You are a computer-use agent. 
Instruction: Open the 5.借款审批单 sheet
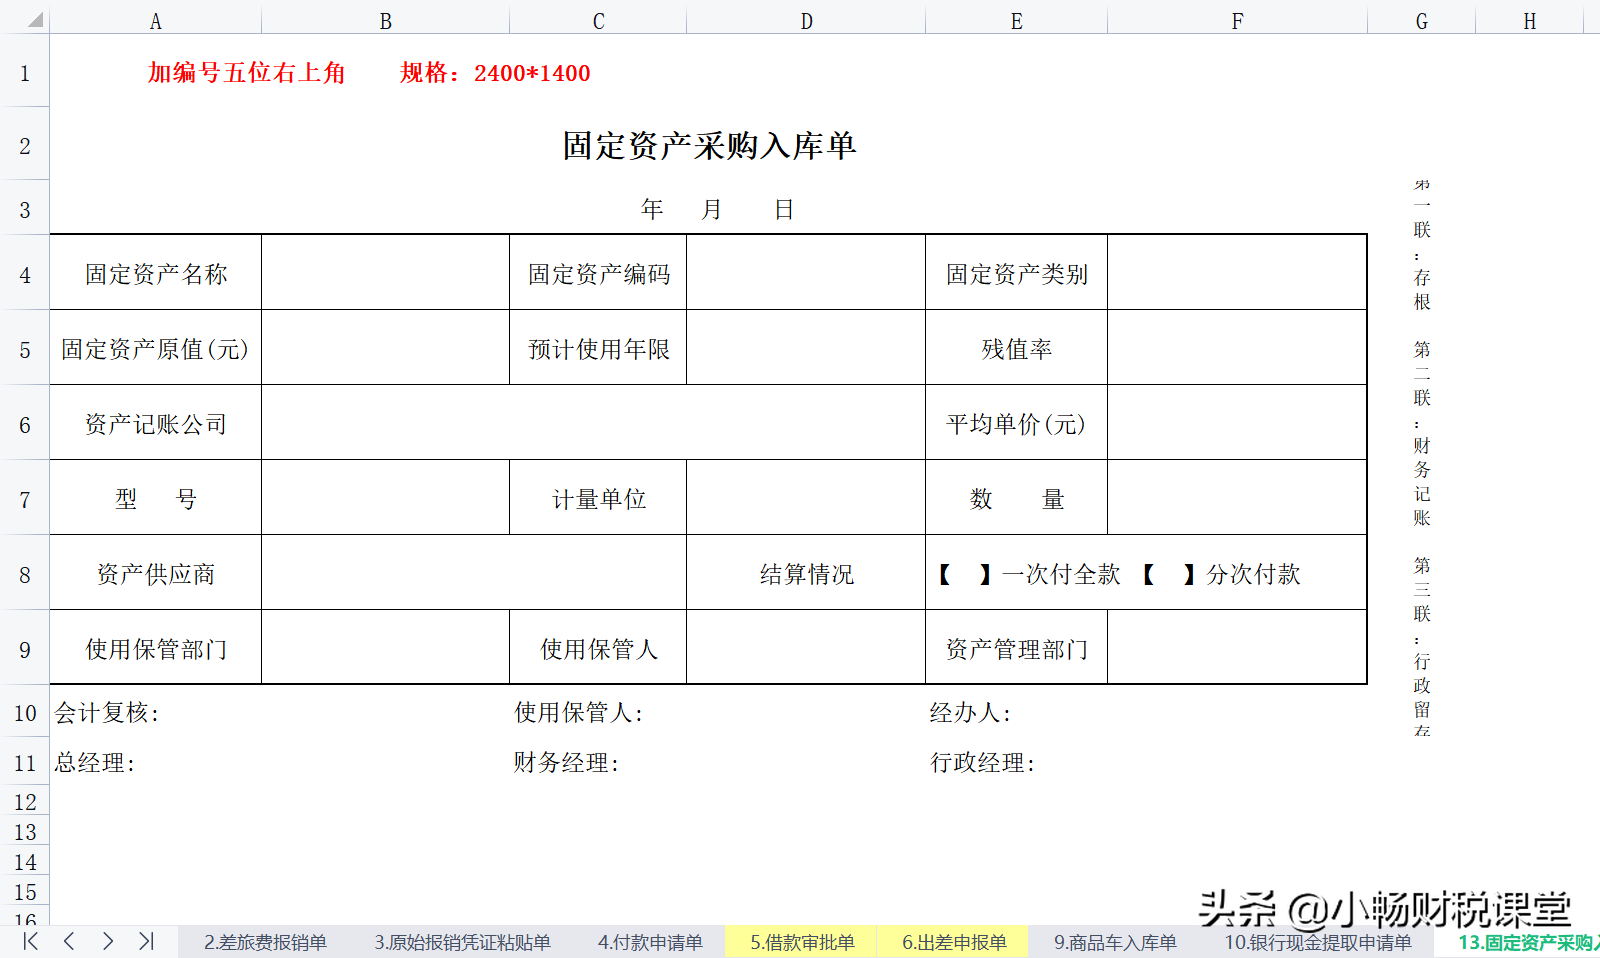point(801,941)
